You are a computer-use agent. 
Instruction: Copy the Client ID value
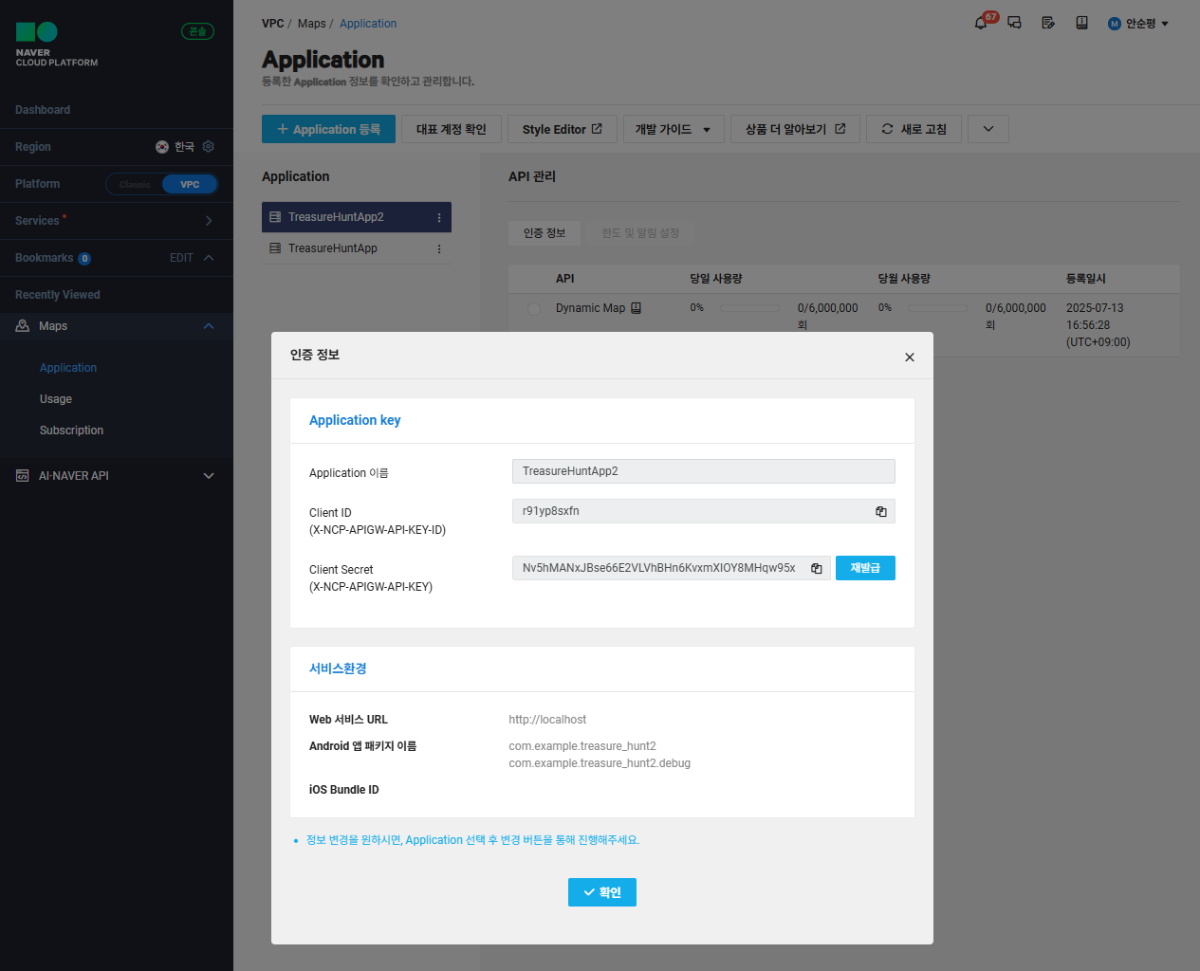881,511
